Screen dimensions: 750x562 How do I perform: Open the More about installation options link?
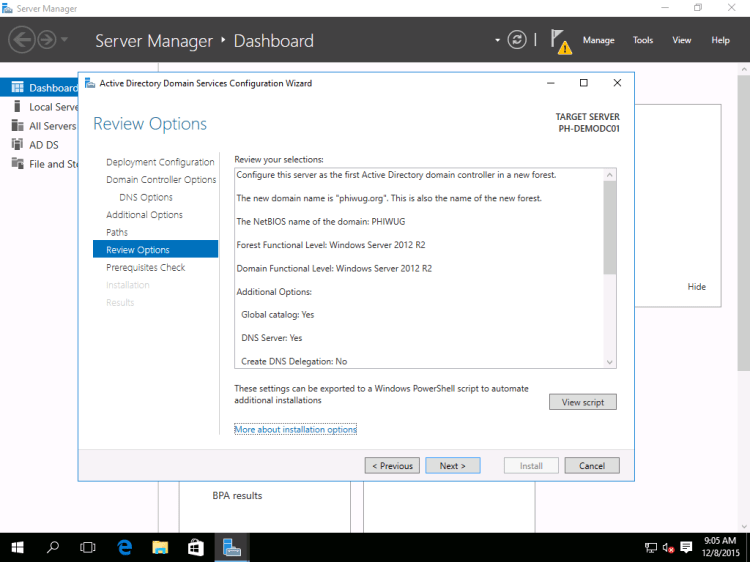pyautogui.click(x=295, y=429)
